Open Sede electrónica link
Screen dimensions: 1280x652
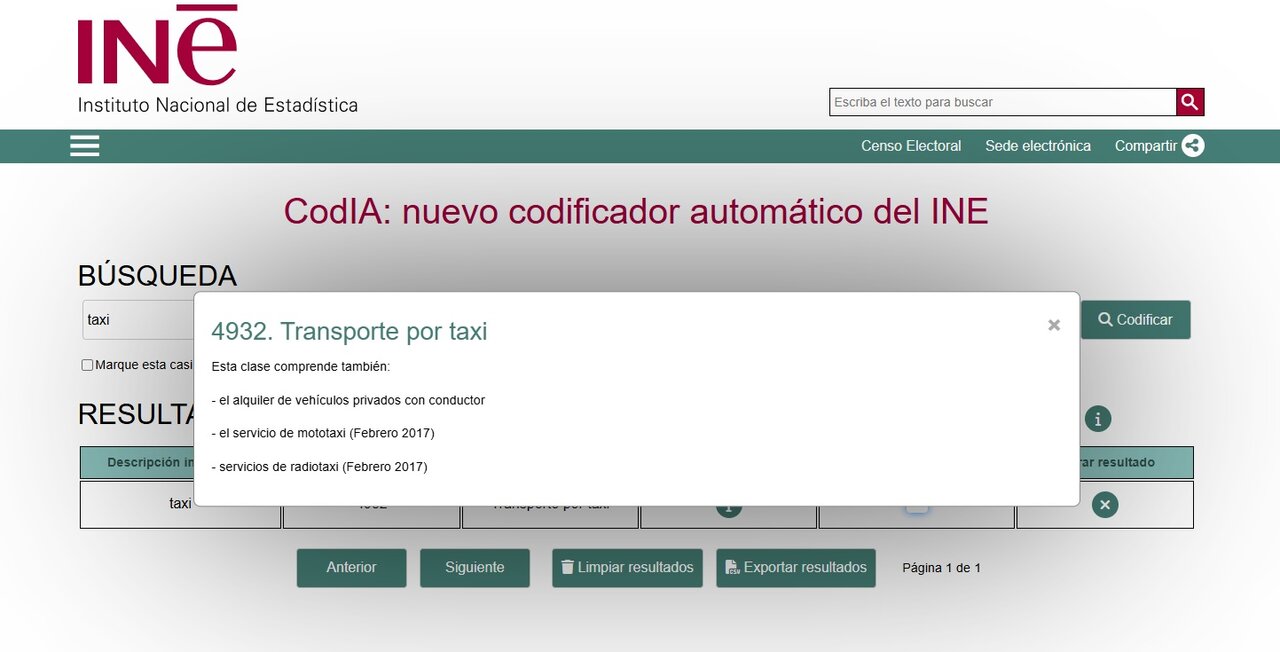coord(1038,146)
